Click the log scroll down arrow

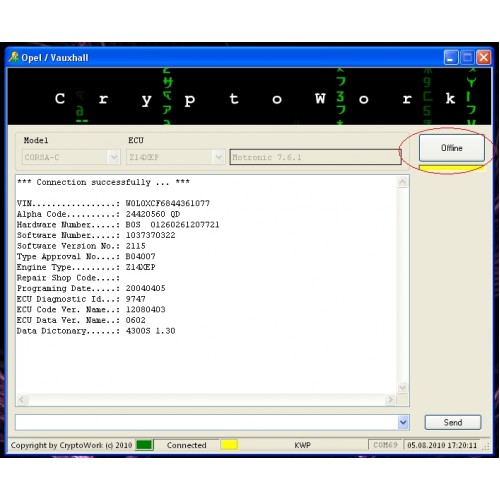tap(403, 388)
